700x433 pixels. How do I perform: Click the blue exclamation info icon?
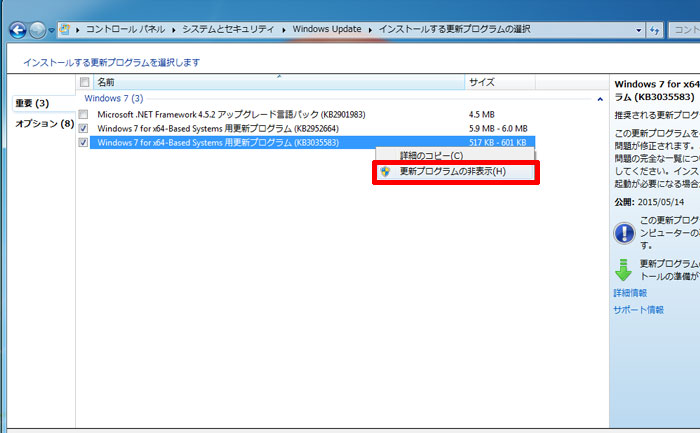pos(624,233)
